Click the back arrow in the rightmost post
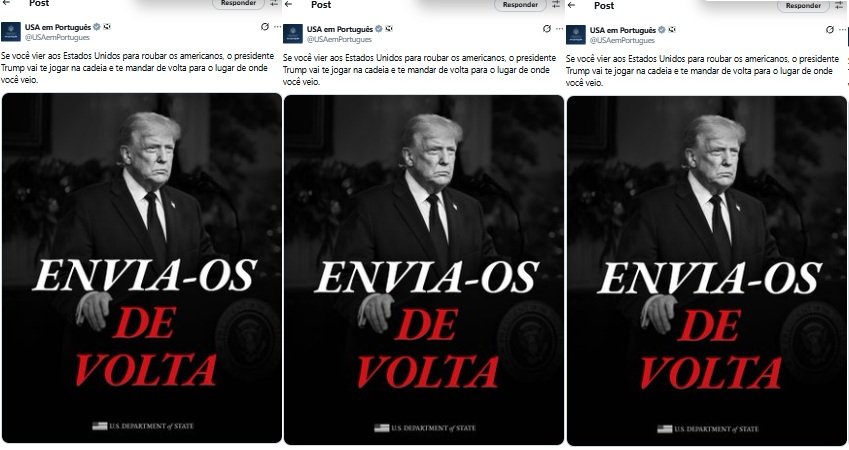This screenshot has height=450, width=849. click(x=571, y=5)
